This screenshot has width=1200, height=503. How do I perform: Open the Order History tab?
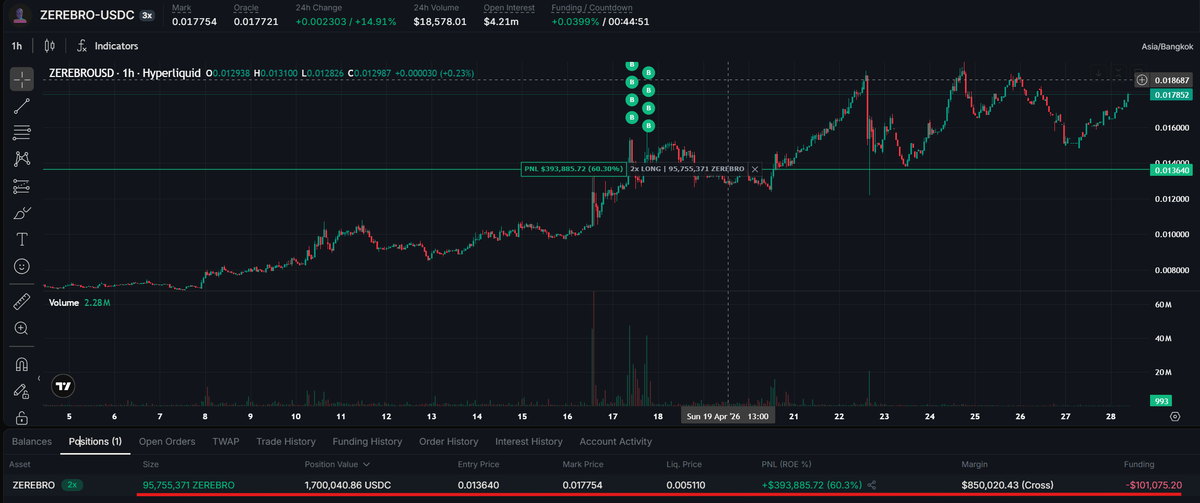449,441
